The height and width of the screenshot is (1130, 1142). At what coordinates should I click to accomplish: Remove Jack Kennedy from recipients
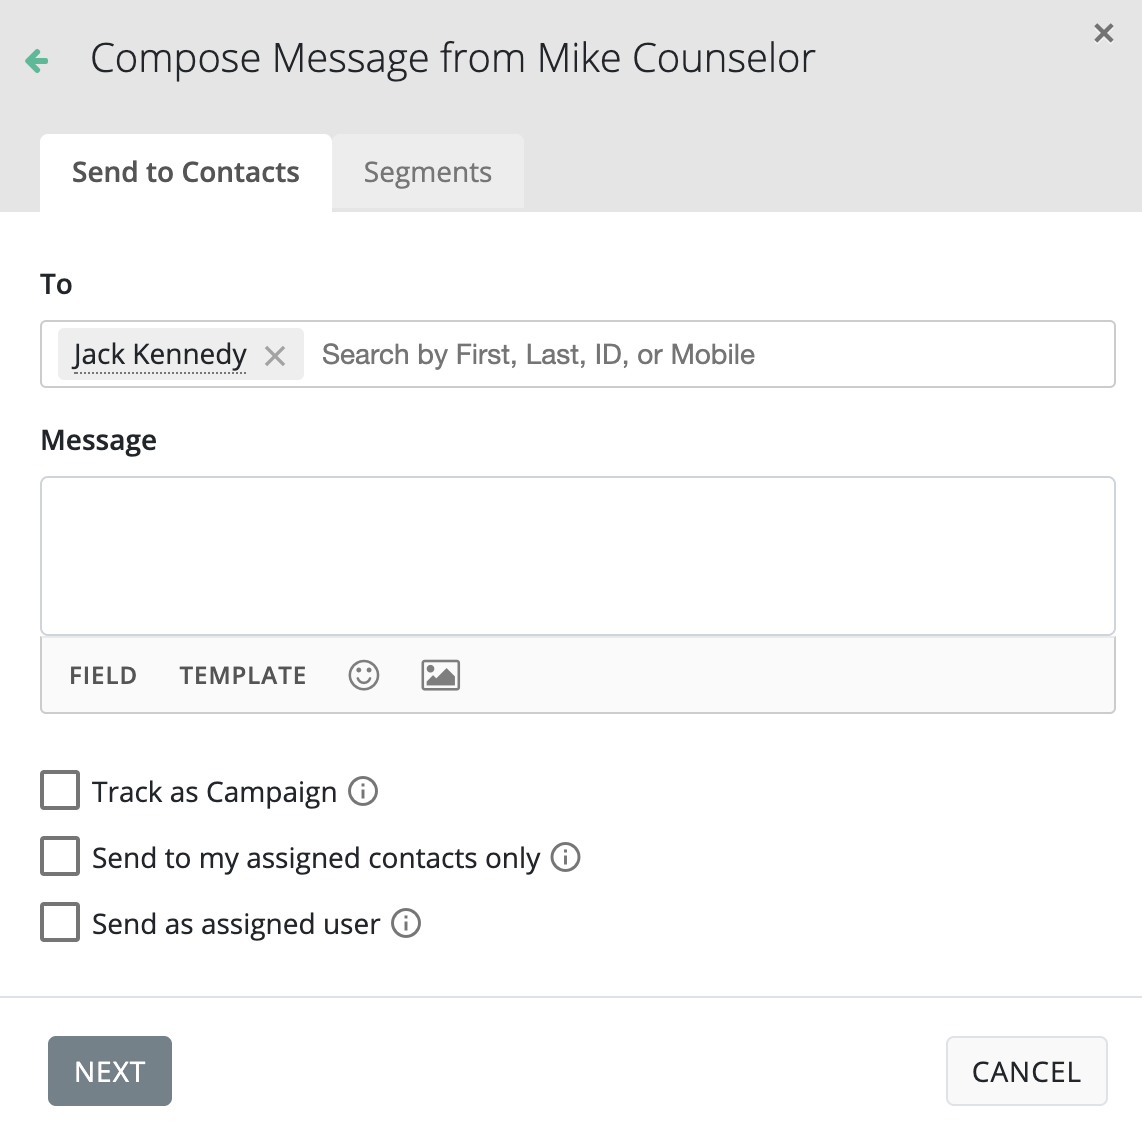click(275, 355)
